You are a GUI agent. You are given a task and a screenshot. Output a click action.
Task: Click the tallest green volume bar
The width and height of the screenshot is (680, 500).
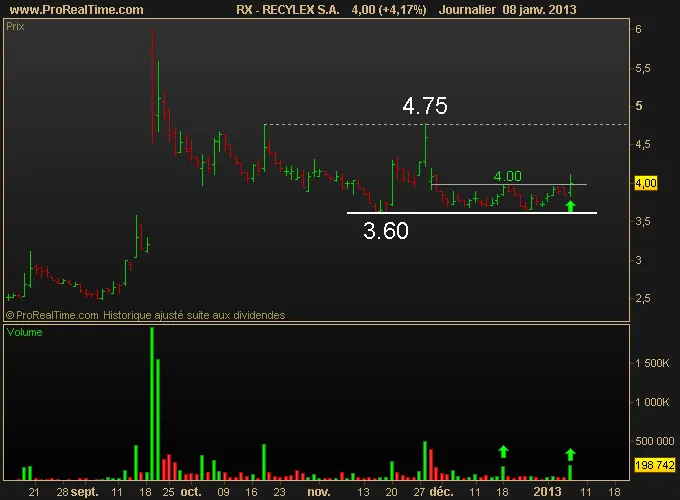152,403
